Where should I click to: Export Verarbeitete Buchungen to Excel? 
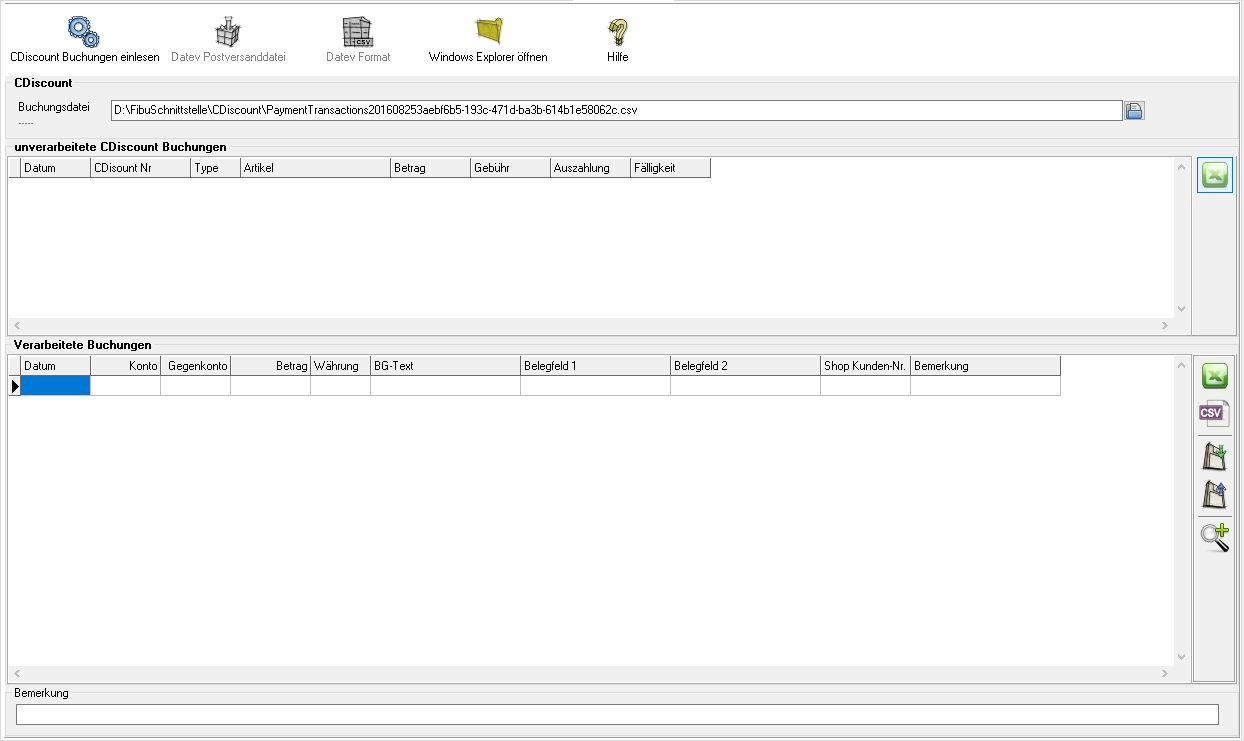[1215, 377]
